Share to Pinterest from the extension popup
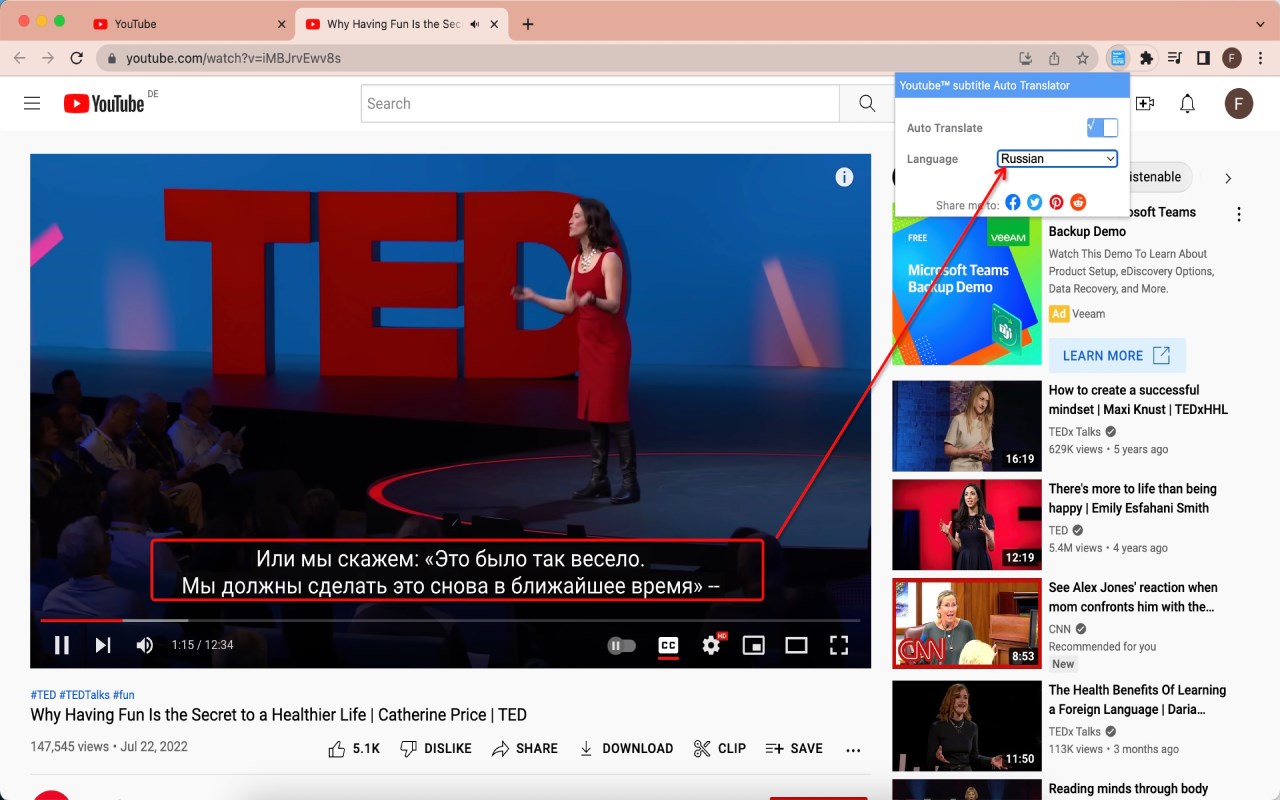The width and height of the screenshot is (1280, 800). (1056, 202)
